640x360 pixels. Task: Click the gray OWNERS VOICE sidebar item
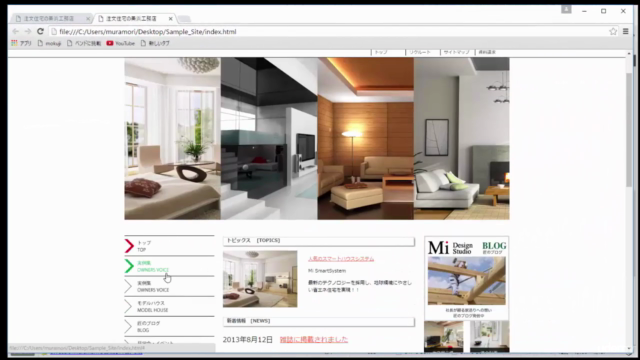click(x=169, y=286)
